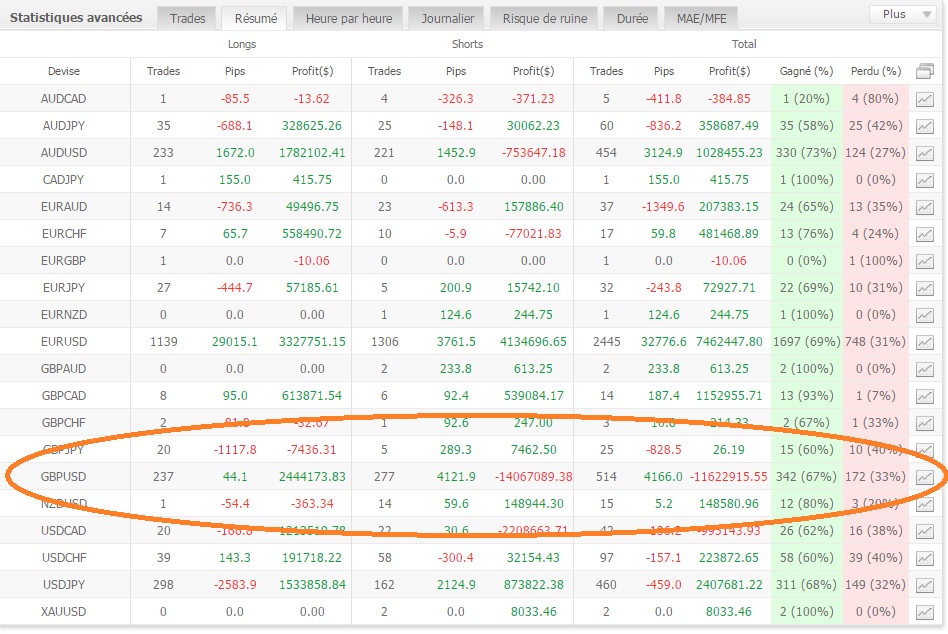Click the Devise column header
The image size is (948, 634).
click(x=64, y=71)
